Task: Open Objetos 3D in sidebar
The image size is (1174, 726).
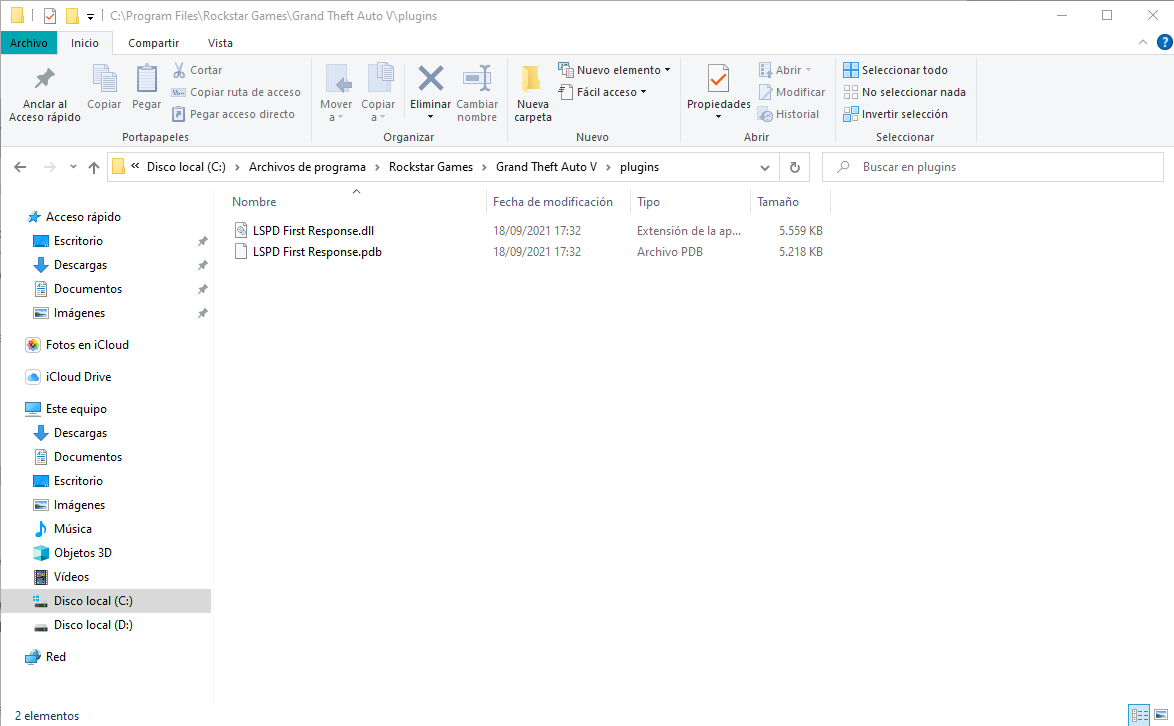Action: 82,553
